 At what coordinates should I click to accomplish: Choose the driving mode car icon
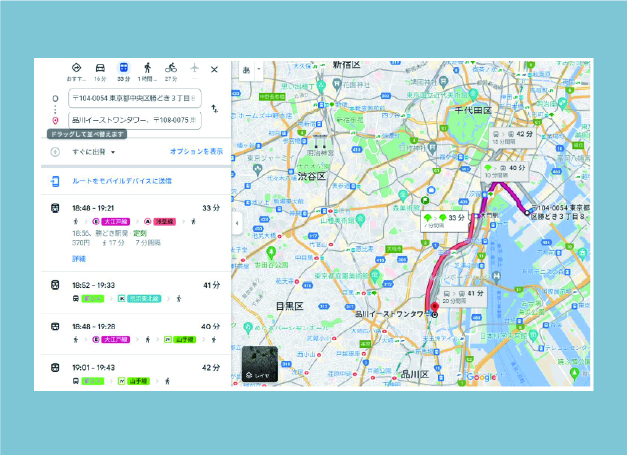point(100,68)
